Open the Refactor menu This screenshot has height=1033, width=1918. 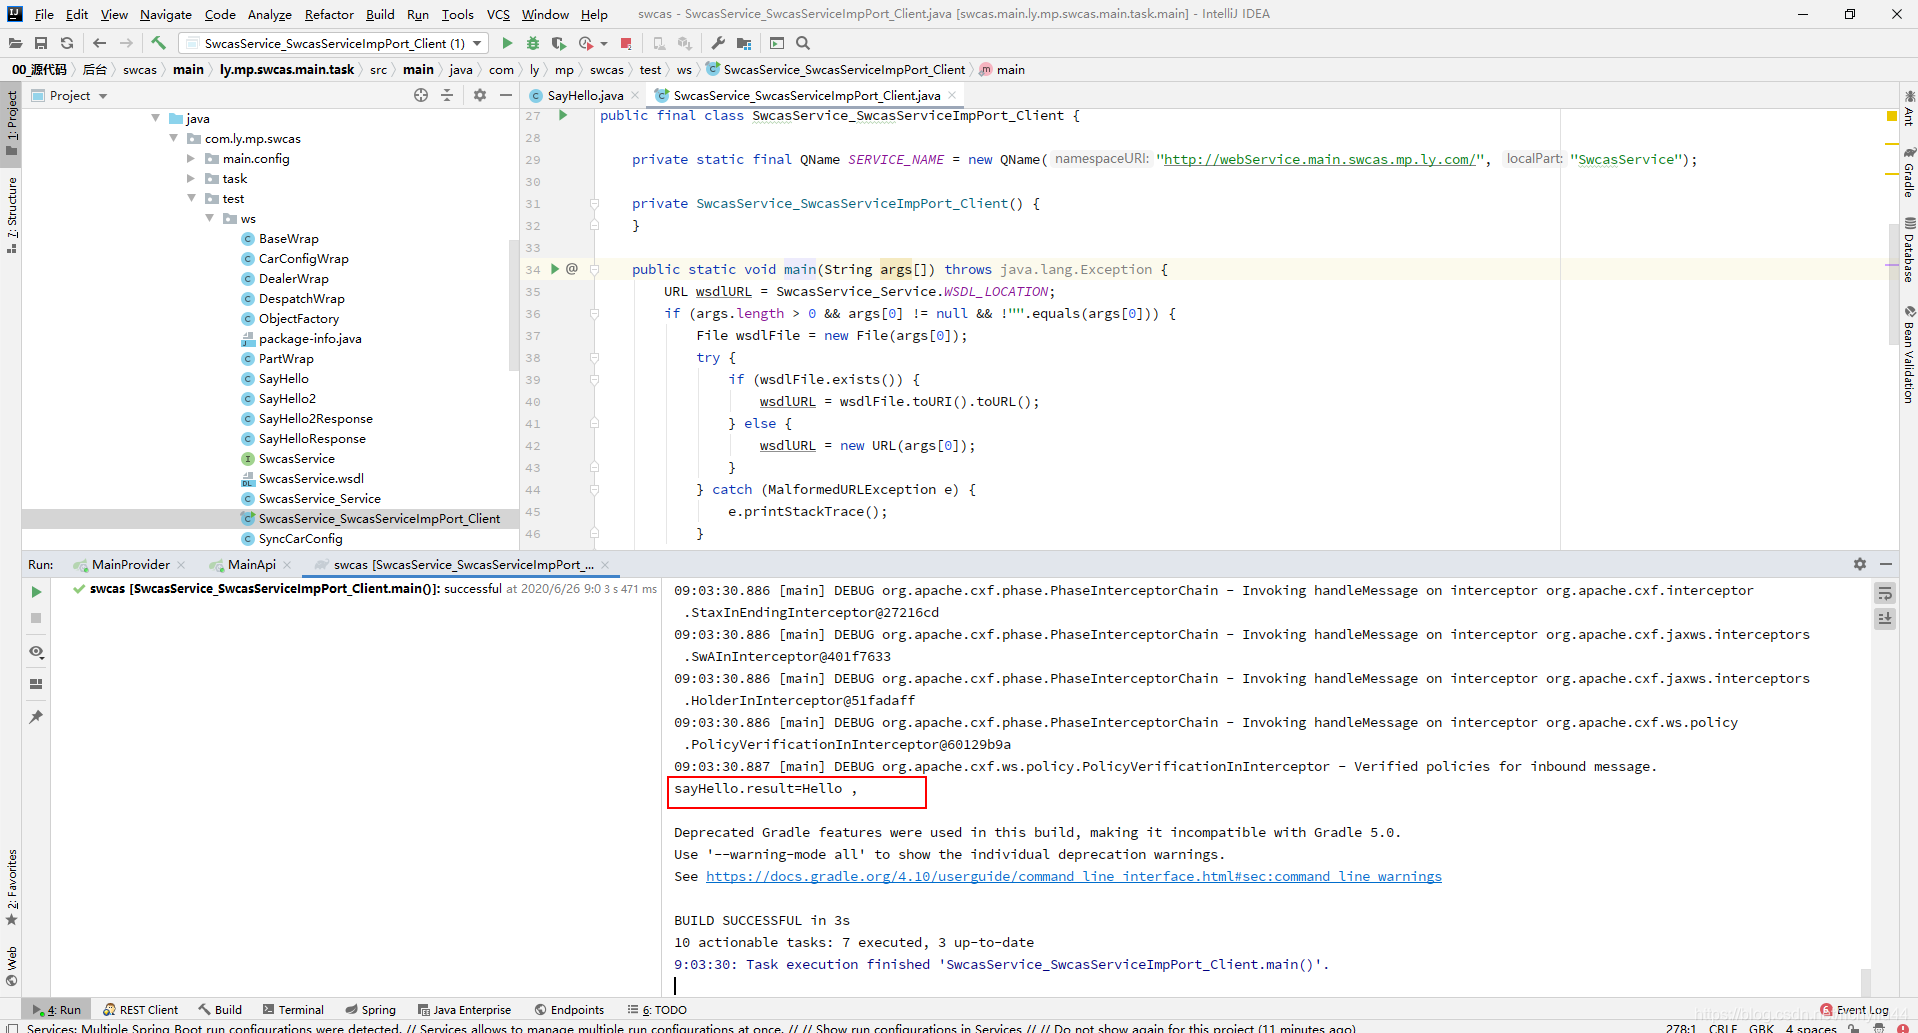329,14
